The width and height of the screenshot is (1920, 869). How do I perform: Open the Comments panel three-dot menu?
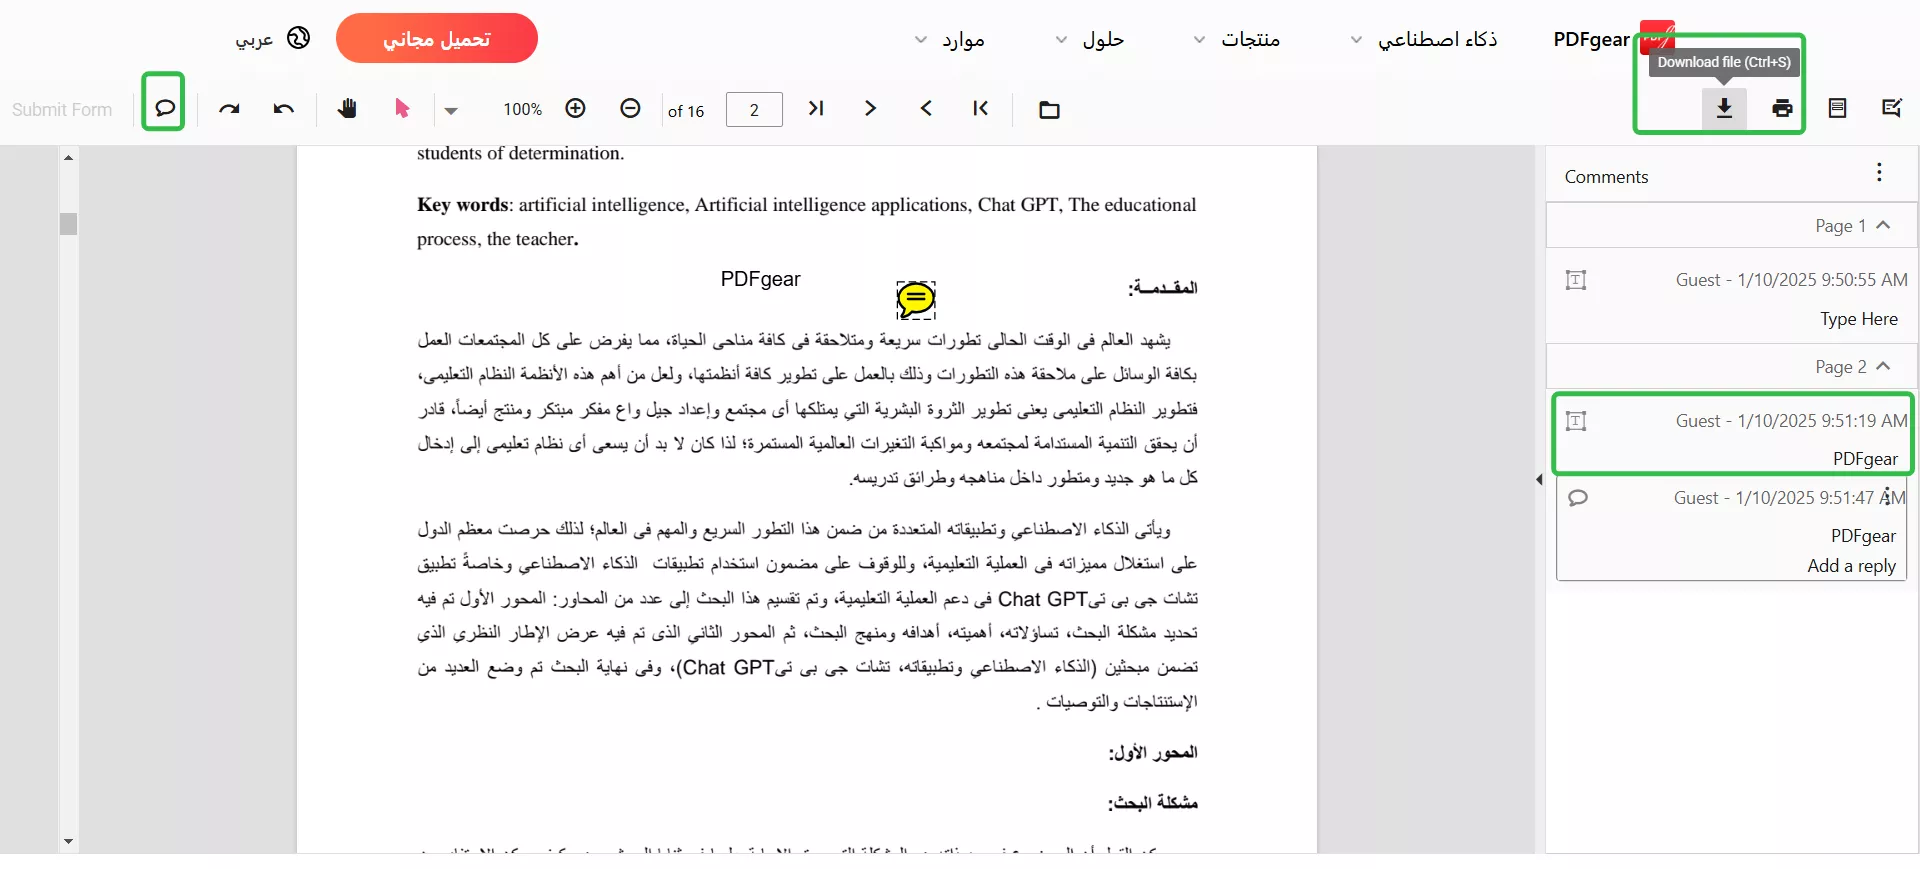pyautogui.click(x=1879, y=172)
